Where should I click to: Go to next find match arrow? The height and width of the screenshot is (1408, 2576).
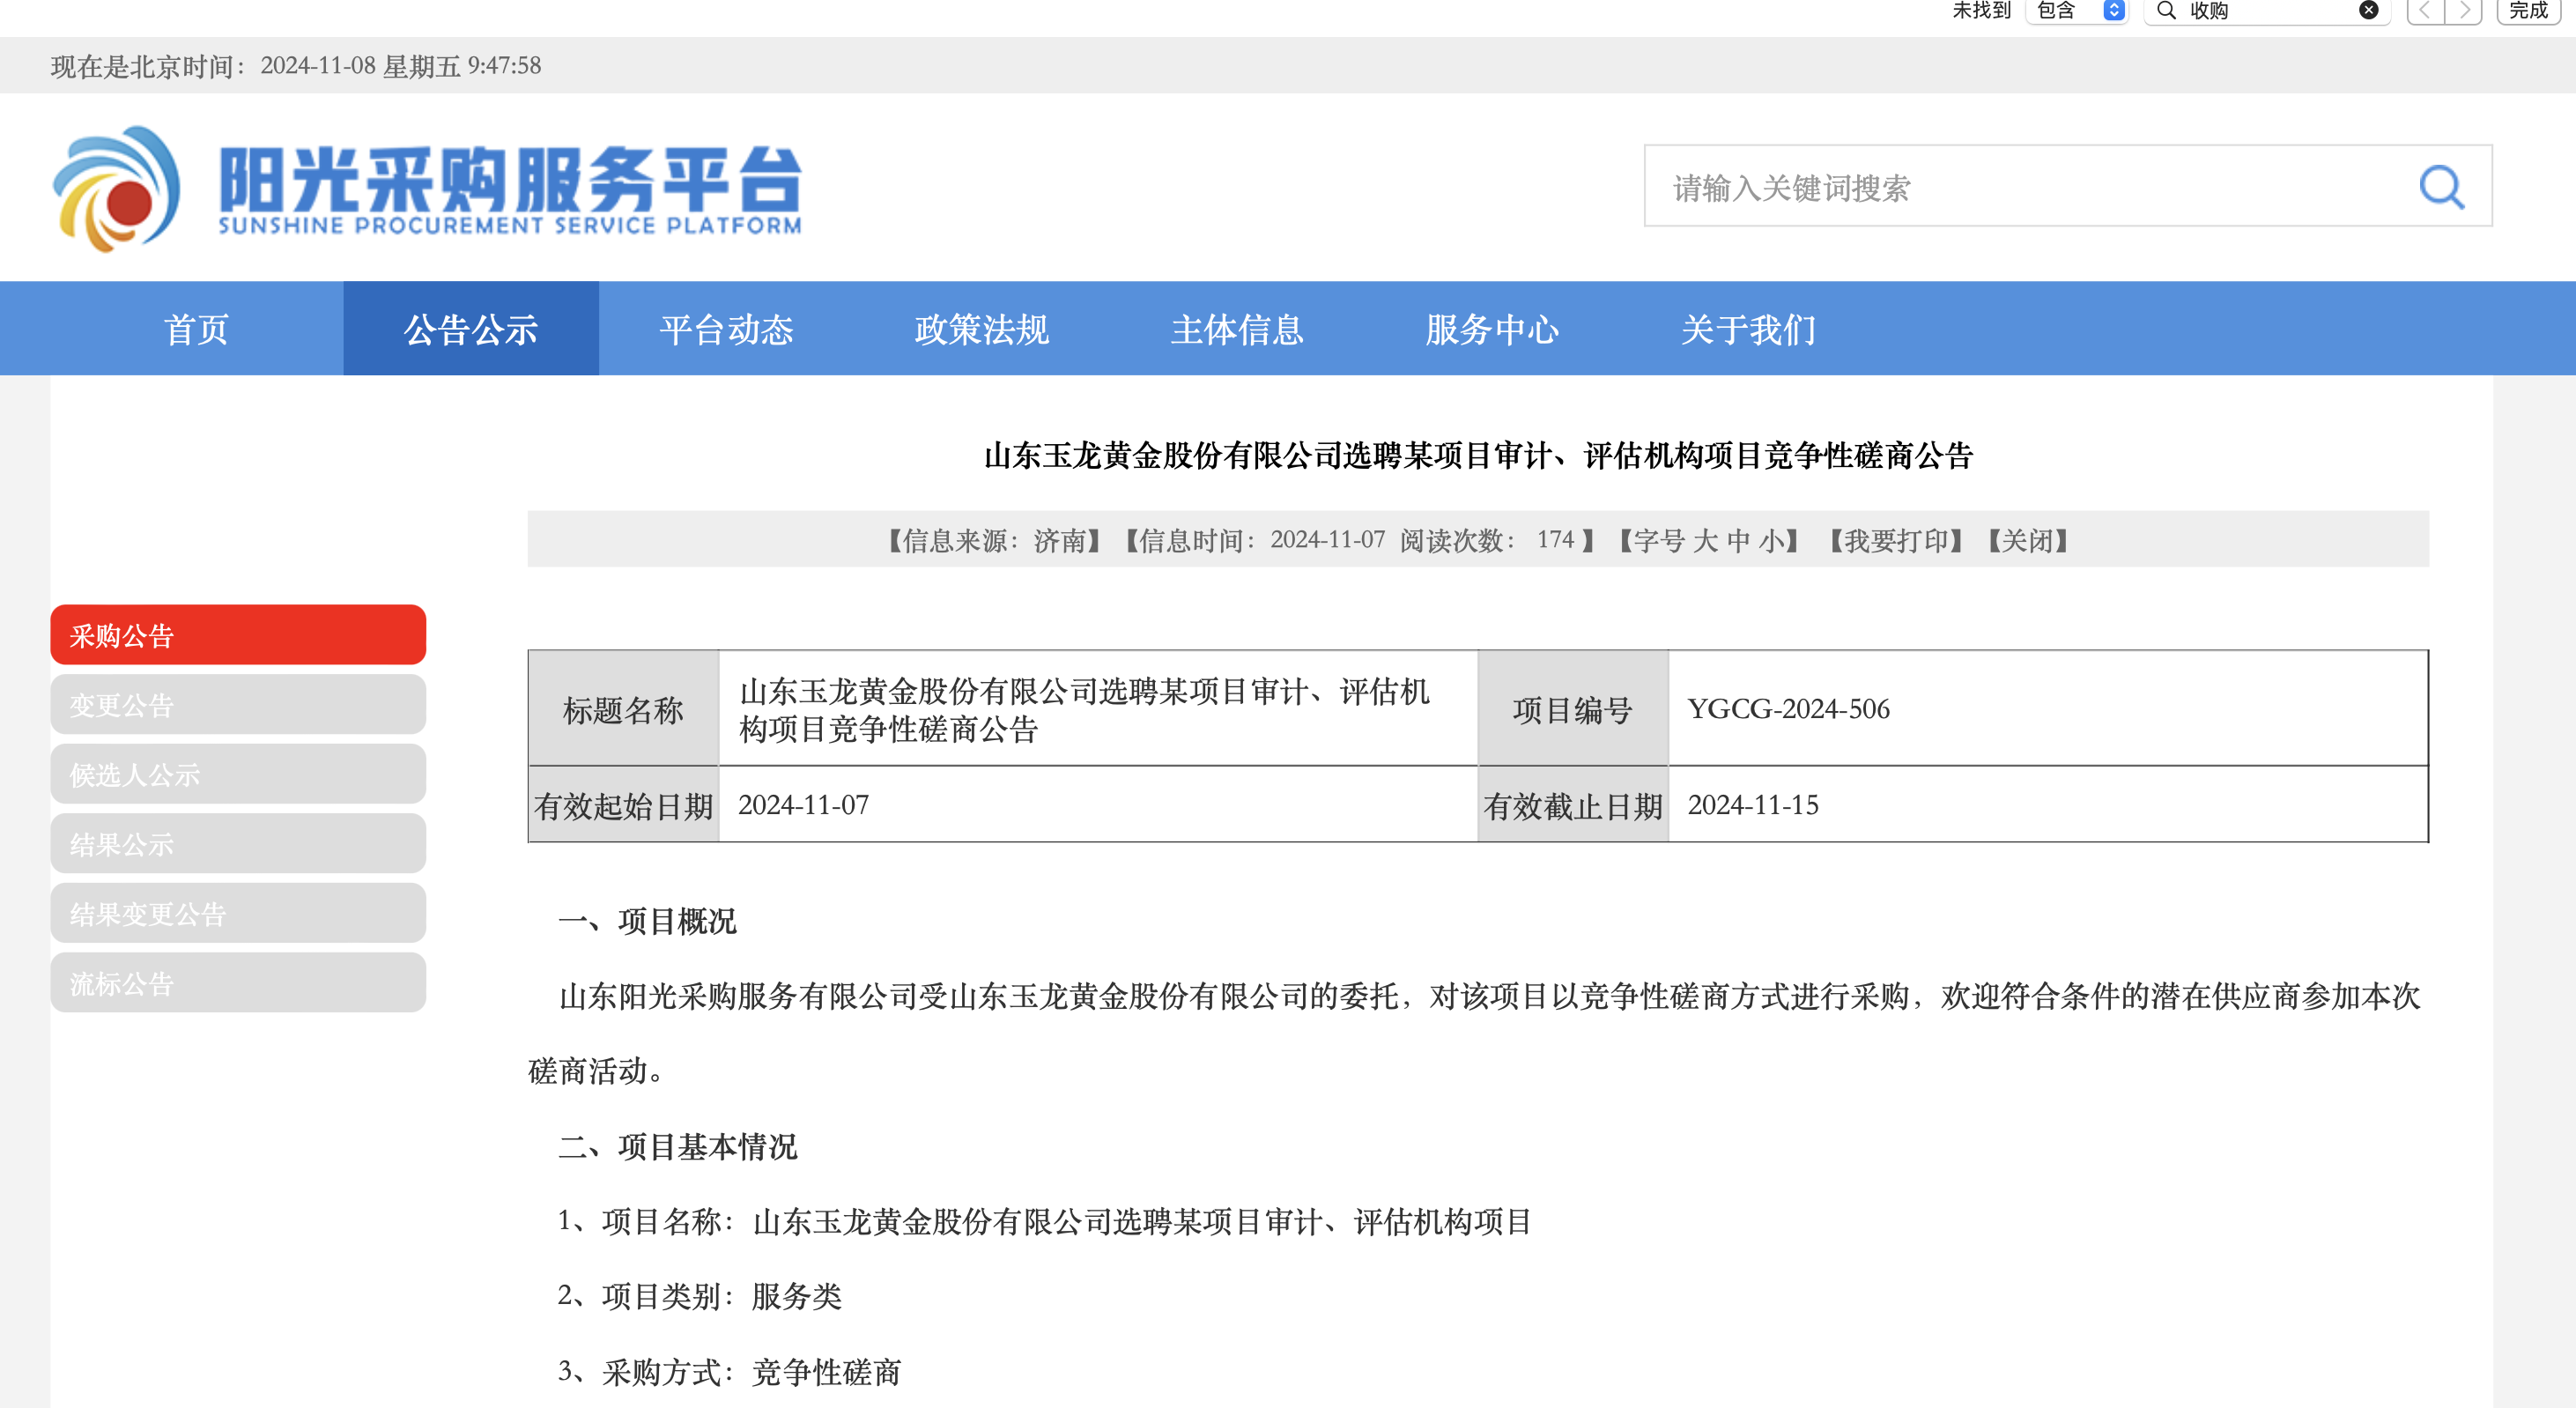point(2464,11)
